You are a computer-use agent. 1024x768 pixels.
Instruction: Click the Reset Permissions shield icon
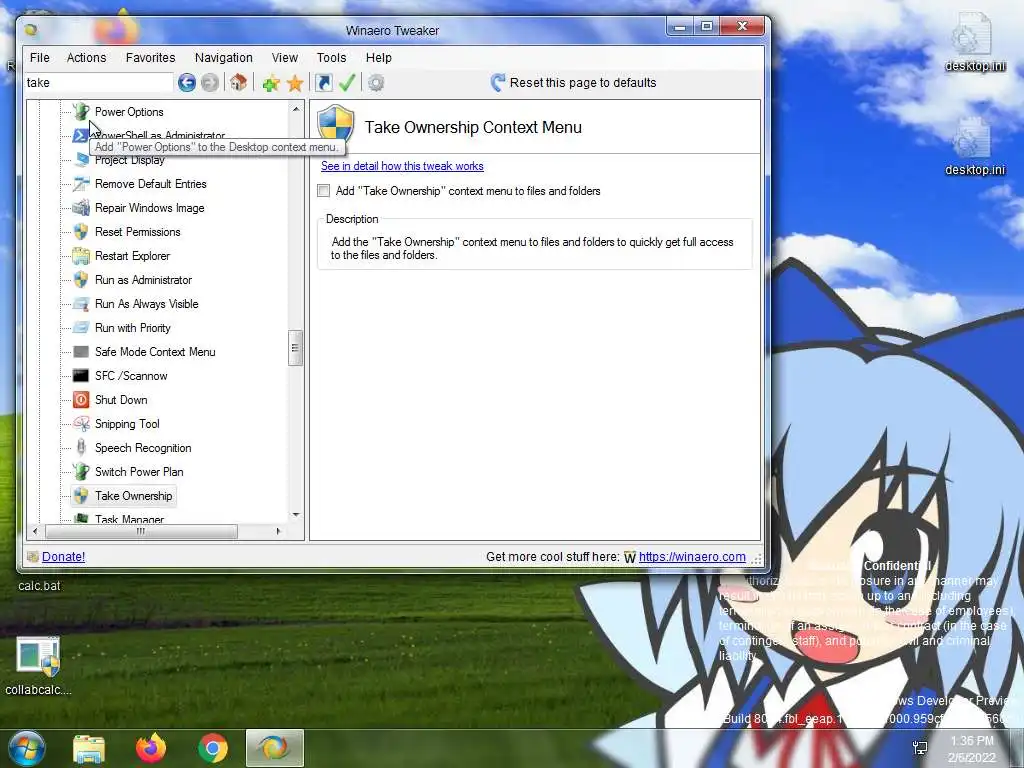click(81, 232)
